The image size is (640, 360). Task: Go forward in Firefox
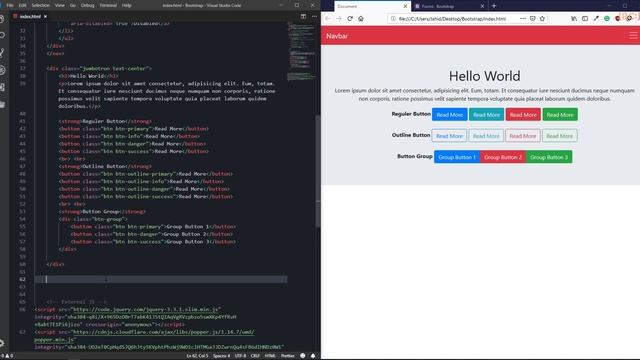[339, 18]
